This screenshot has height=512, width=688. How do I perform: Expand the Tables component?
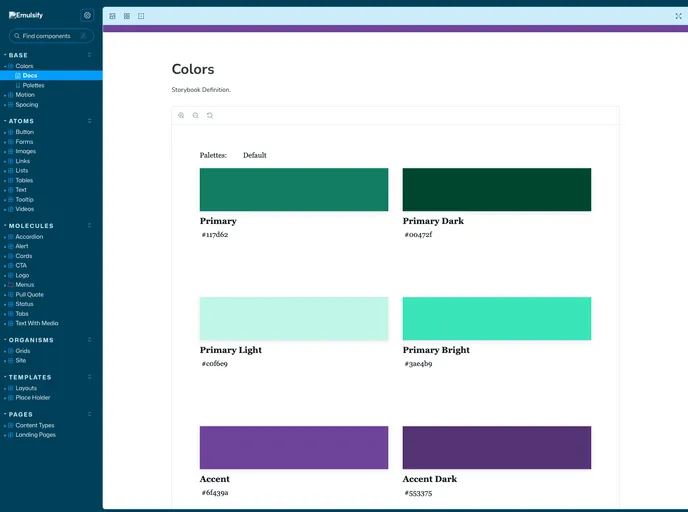click(24, 180)
